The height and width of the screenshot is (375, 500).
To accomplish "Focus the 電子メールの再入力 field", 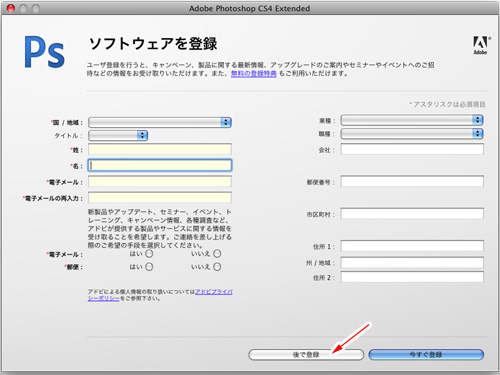I will (160, 198).
